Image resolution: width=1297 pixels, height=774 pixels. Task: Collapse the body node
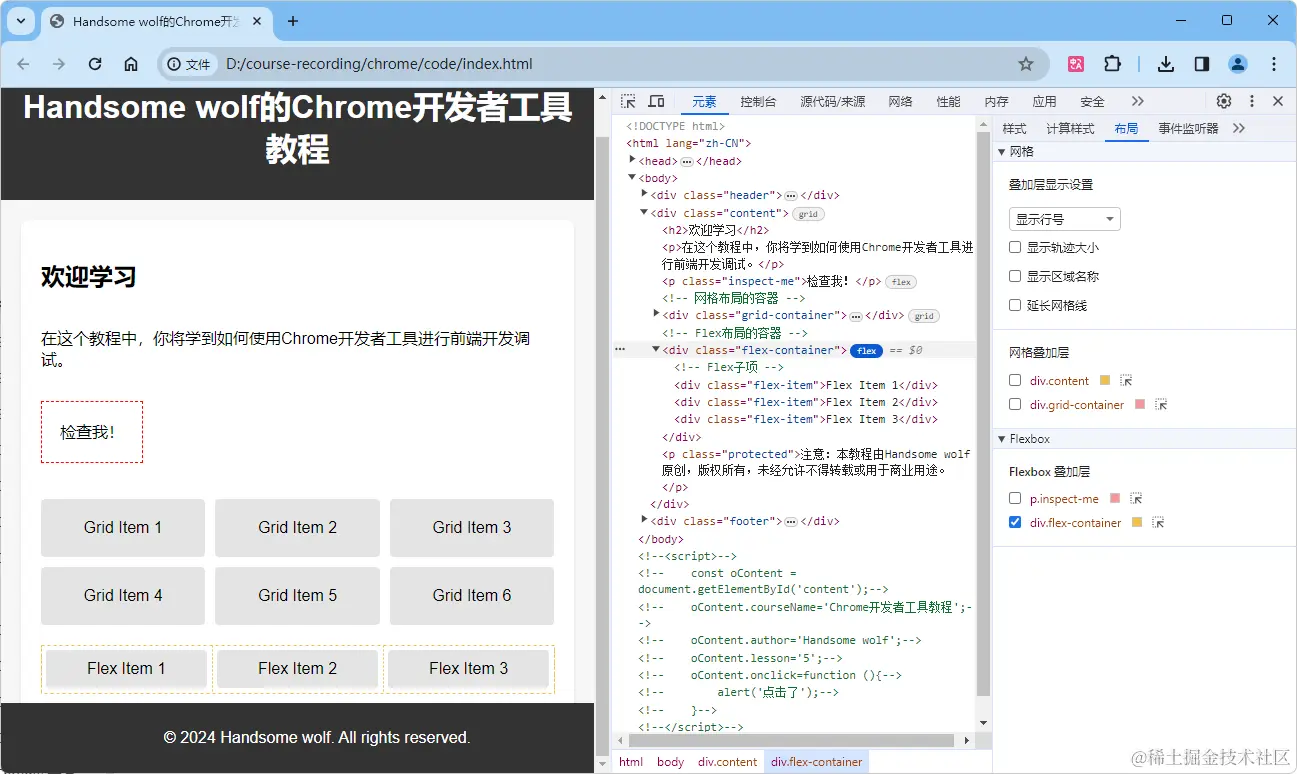[632, 178]
